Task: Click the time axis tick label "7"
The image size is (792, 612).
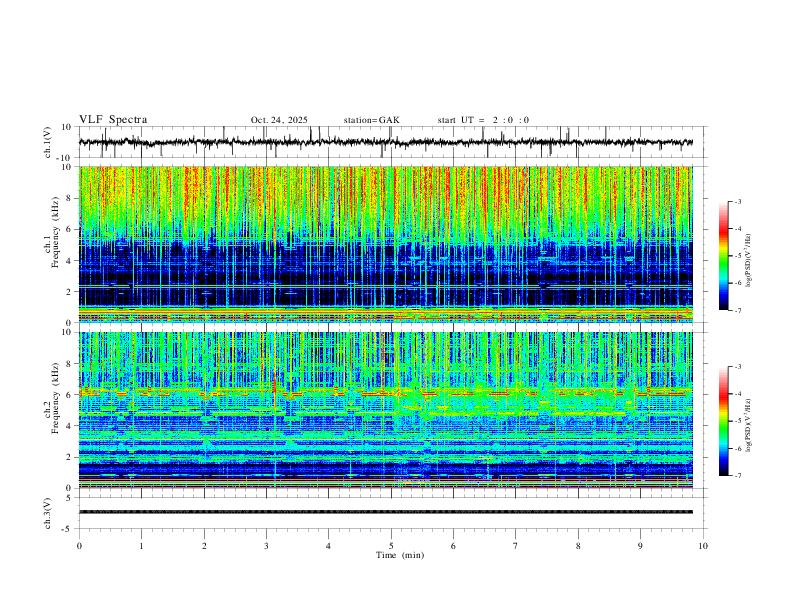Action: coord(516,546)
